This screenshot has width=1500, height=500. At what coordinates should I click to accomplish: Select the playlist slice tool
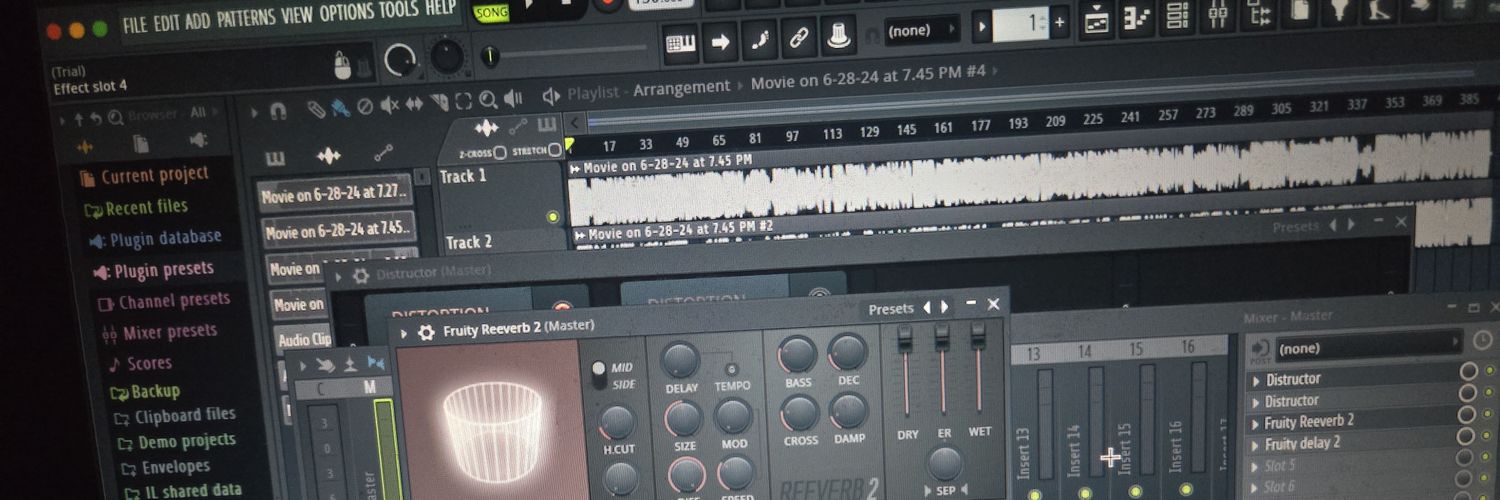[x=438, y=102]
